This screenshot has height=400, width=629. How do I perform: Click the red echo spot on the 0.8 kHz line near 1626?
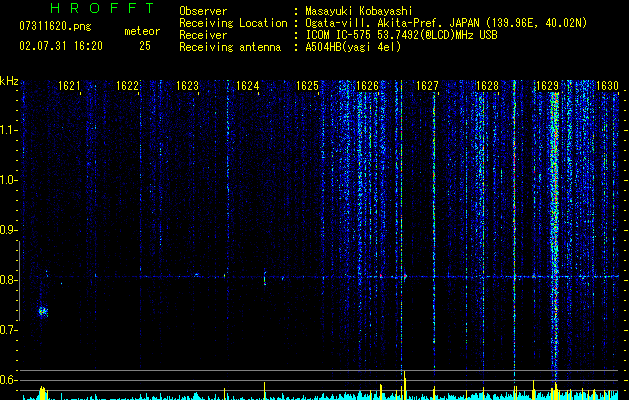pyautogui.click(x=381, y=276)
